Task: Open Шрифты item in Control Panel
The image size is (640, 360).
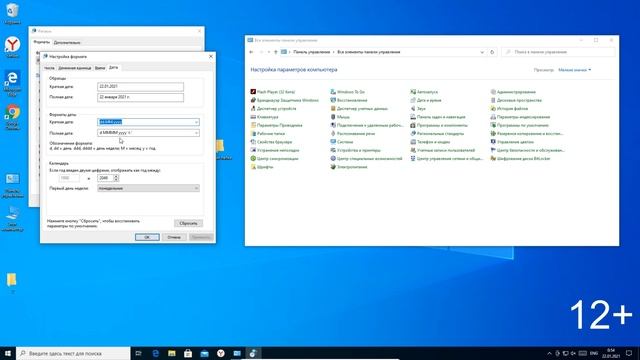Action: (x=262, y=167)
